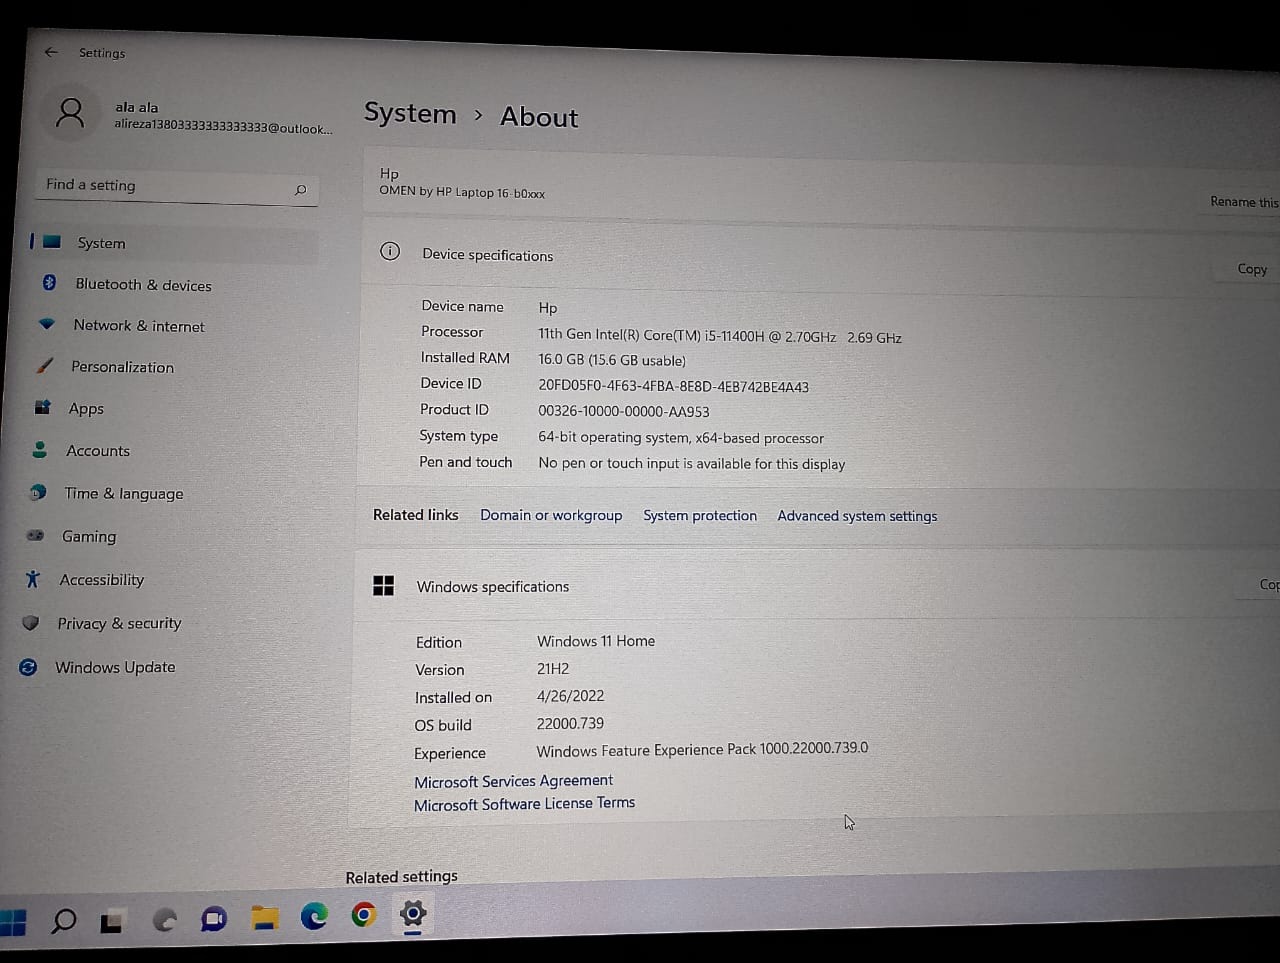Select the System monitor icon in sidebar
This screenshot has width=1280, height=963.
point(52,242)
